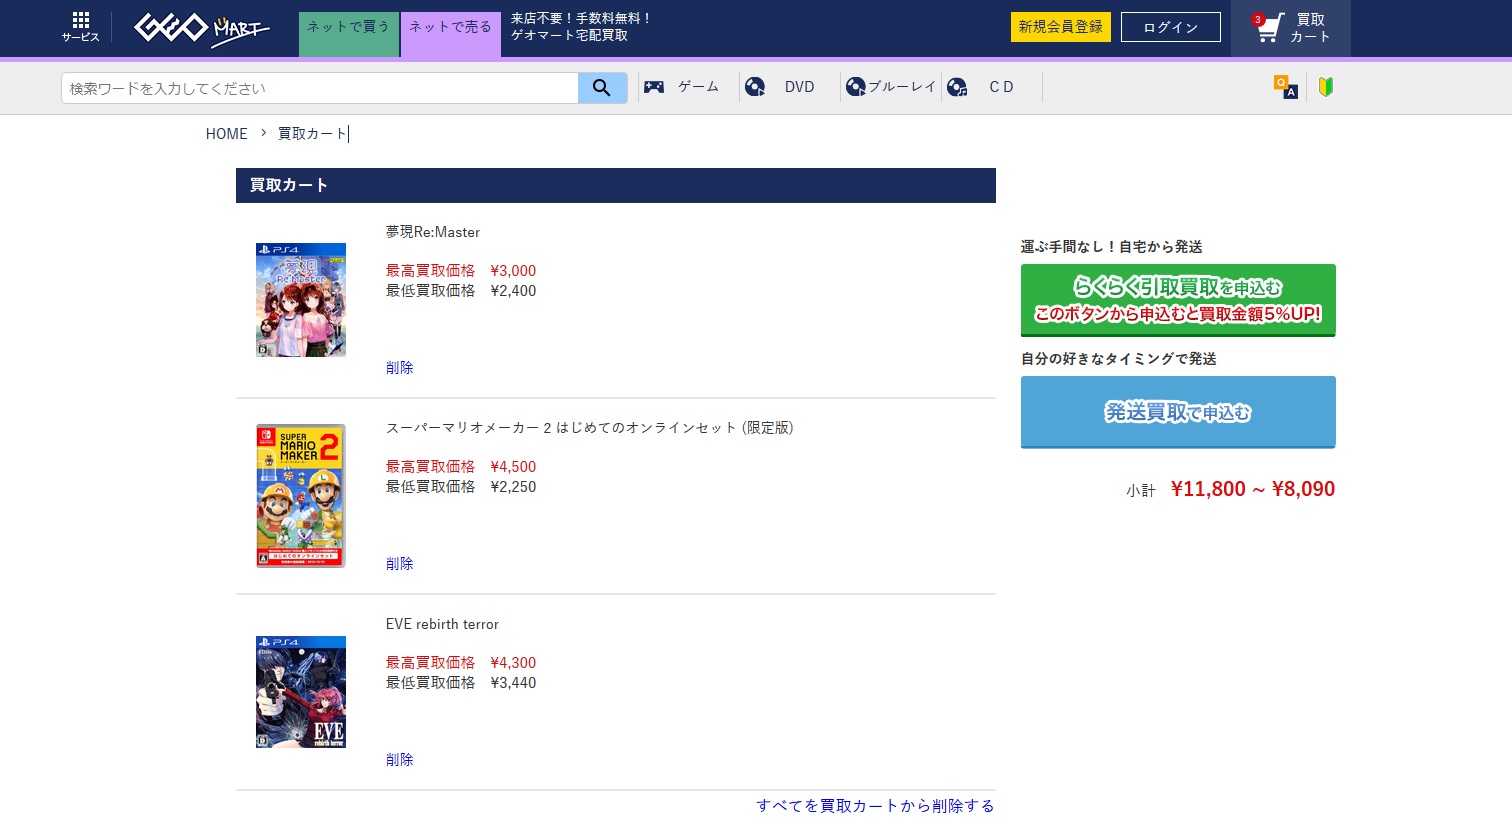The width and height of the screenshot is (1512, 832).
Task: Click the スーパーマリオメーカー 2 title text
Action: 590,428
